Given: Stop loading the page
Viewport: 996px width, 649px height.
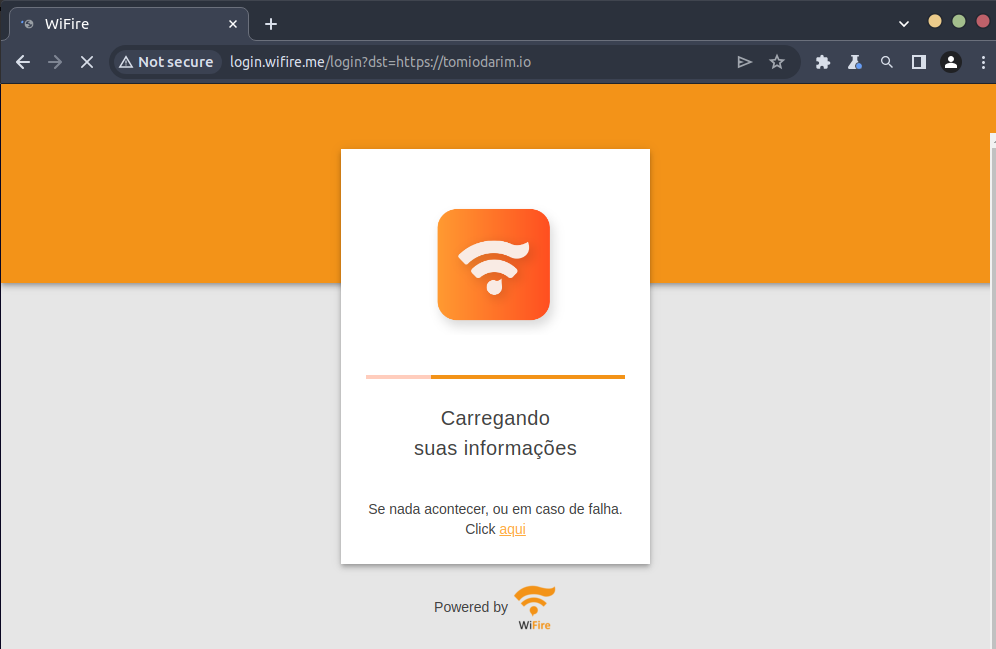Looking at the screenshot, I should (87, 62).
